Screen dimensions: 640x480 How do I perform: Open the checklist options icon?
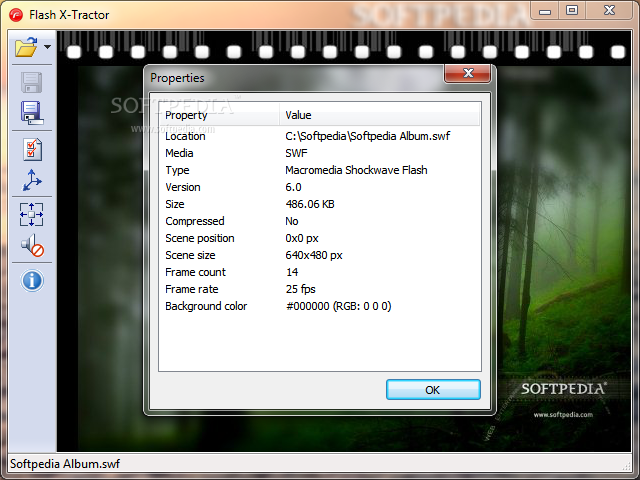click(32, 149)
